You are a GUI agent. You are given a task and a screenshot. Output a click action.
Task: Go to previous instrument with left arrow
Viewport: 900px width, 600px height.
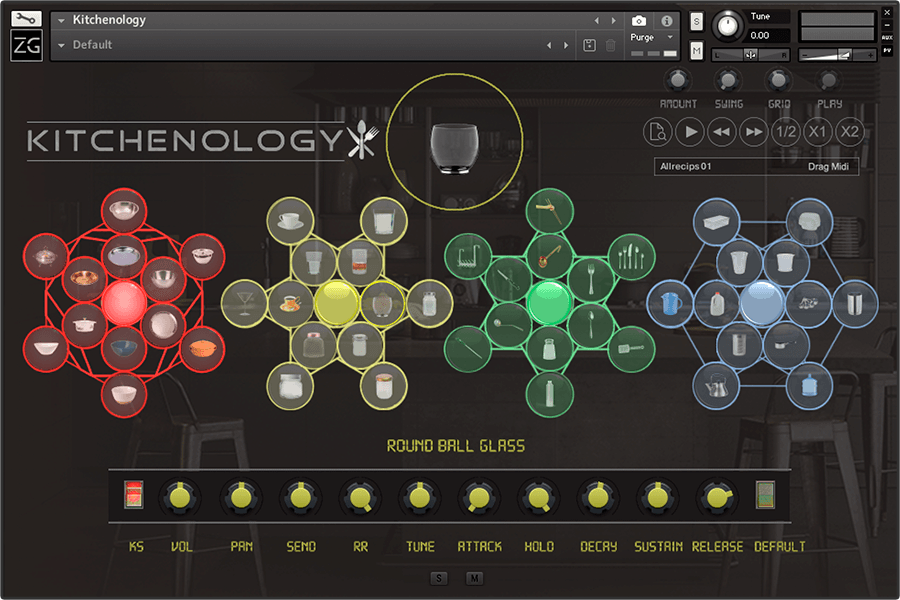pos(597,21)
